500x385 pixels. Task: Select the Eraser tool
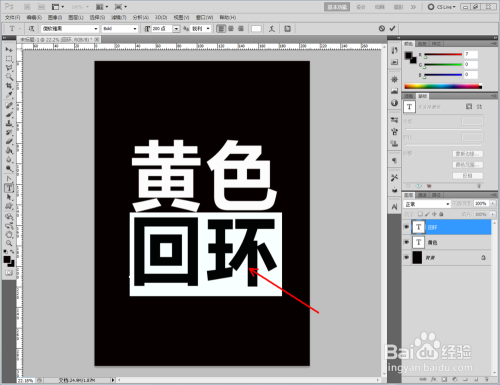click(9, 142)
